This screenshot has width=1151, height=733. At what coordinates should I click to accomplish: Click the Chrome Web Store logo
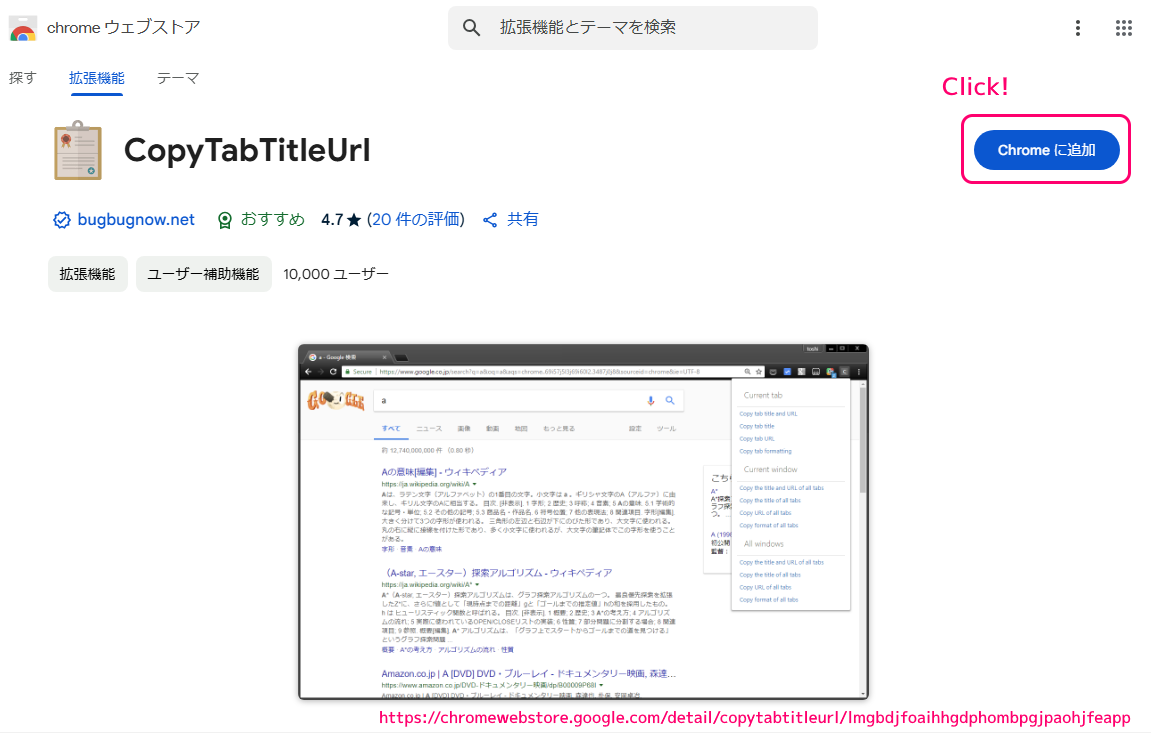22,28
